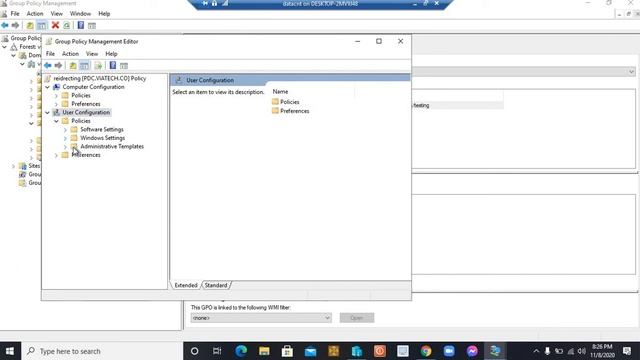Click Up one level icon in Editor toolbar
Screen dimensions: 640x360
click(73, 65)
